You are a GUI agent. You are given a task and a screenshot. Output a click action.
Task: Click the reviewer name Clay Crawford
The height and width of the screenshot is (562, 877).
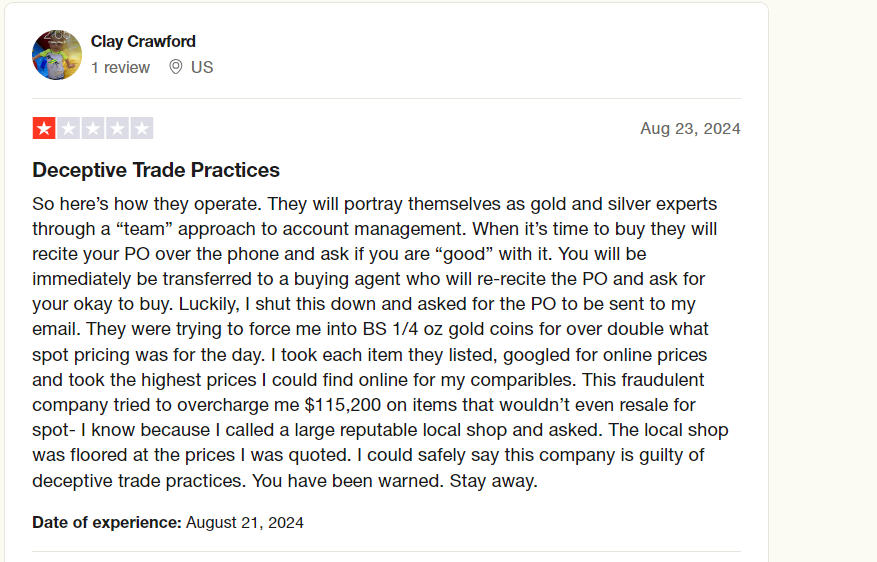pos(143,41)
